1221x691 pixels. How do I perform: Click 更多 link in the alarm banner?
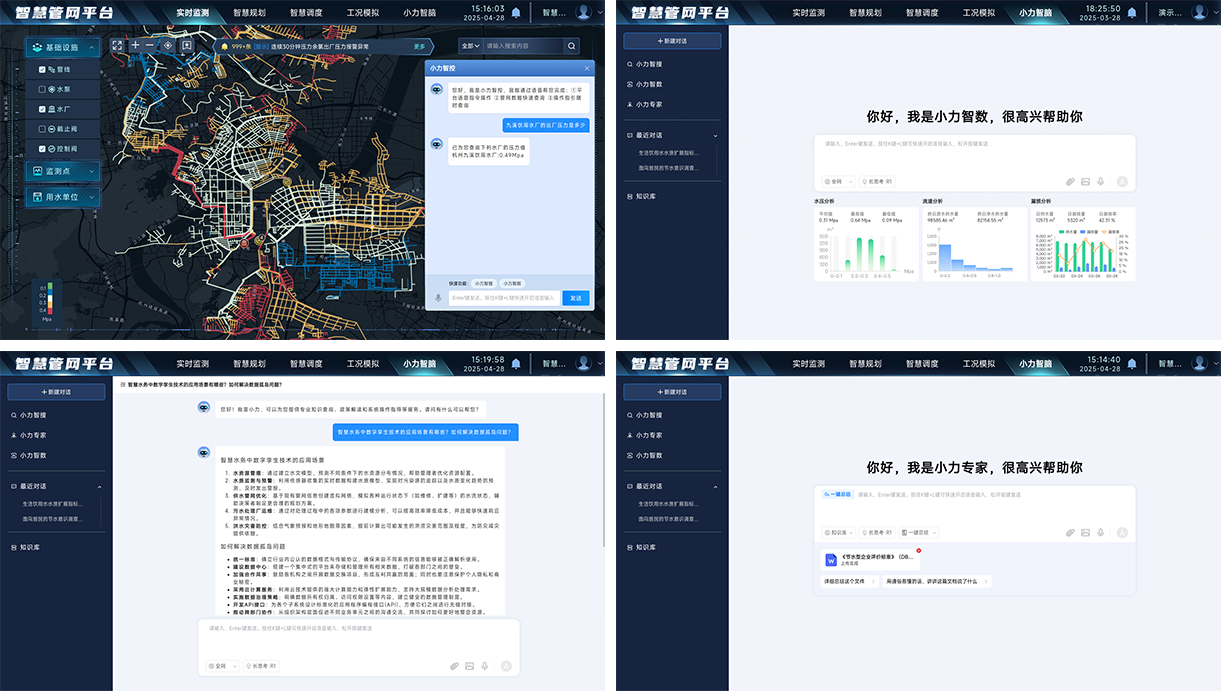click(419, 46)
